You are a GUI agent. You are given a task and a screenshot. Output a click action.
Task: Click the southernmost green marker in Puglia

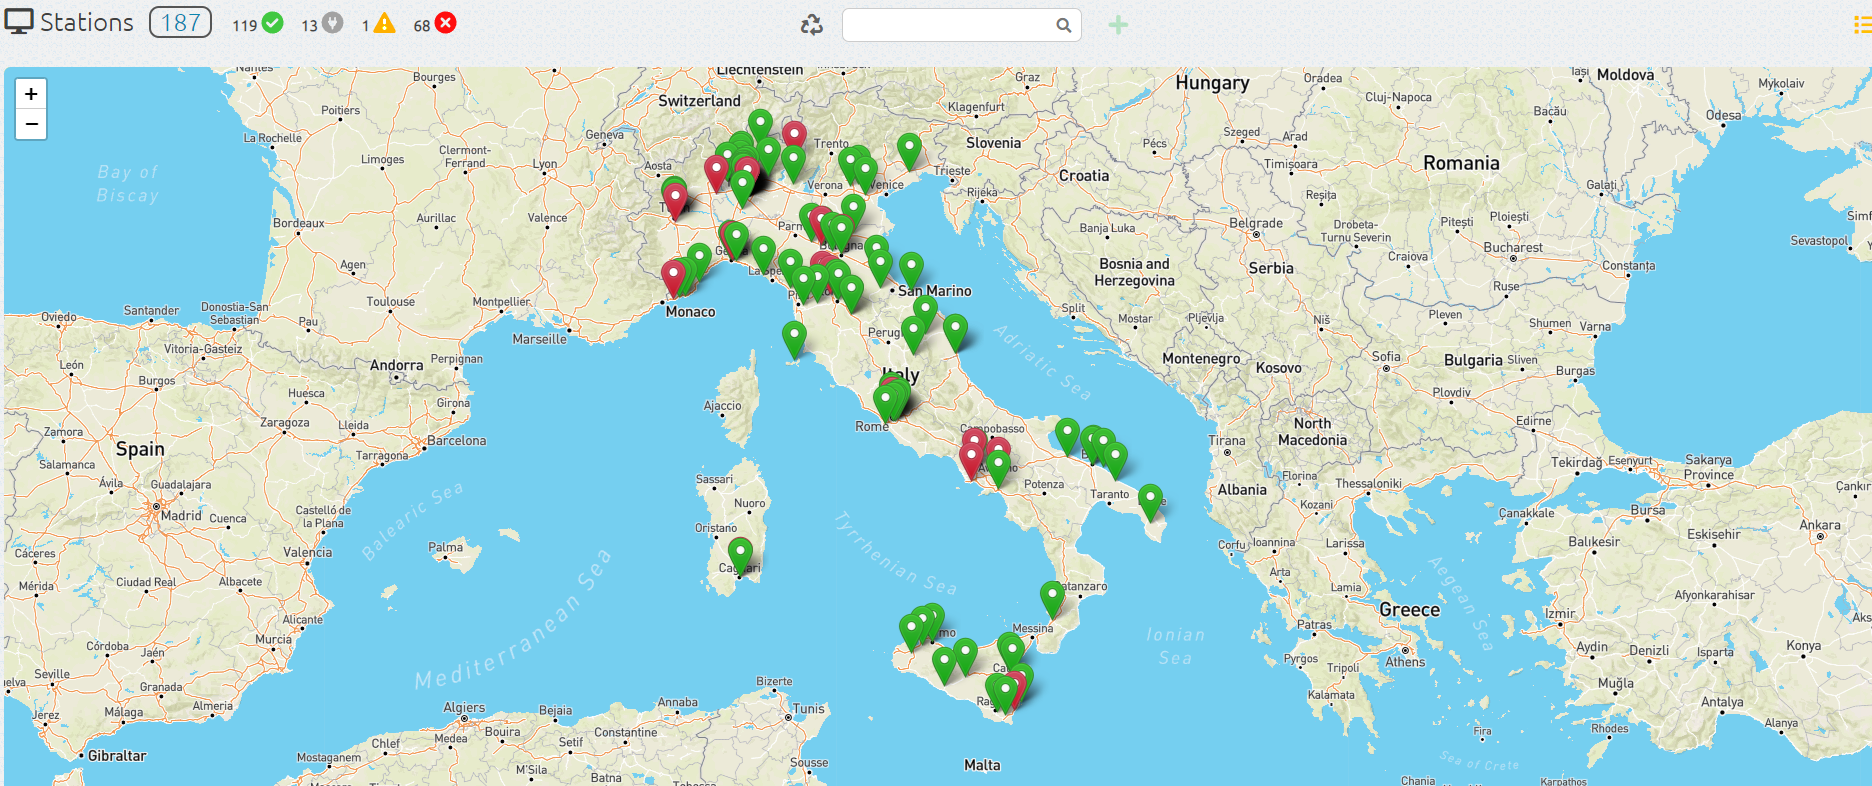click(1151, 500)
